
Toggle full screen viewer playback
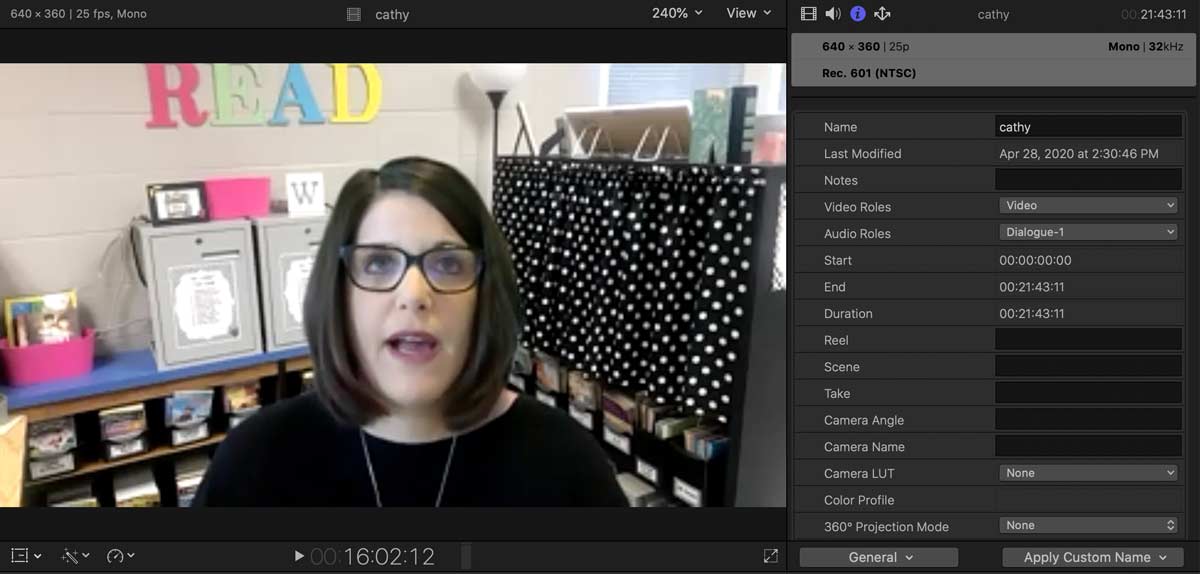tap(770, 556)
